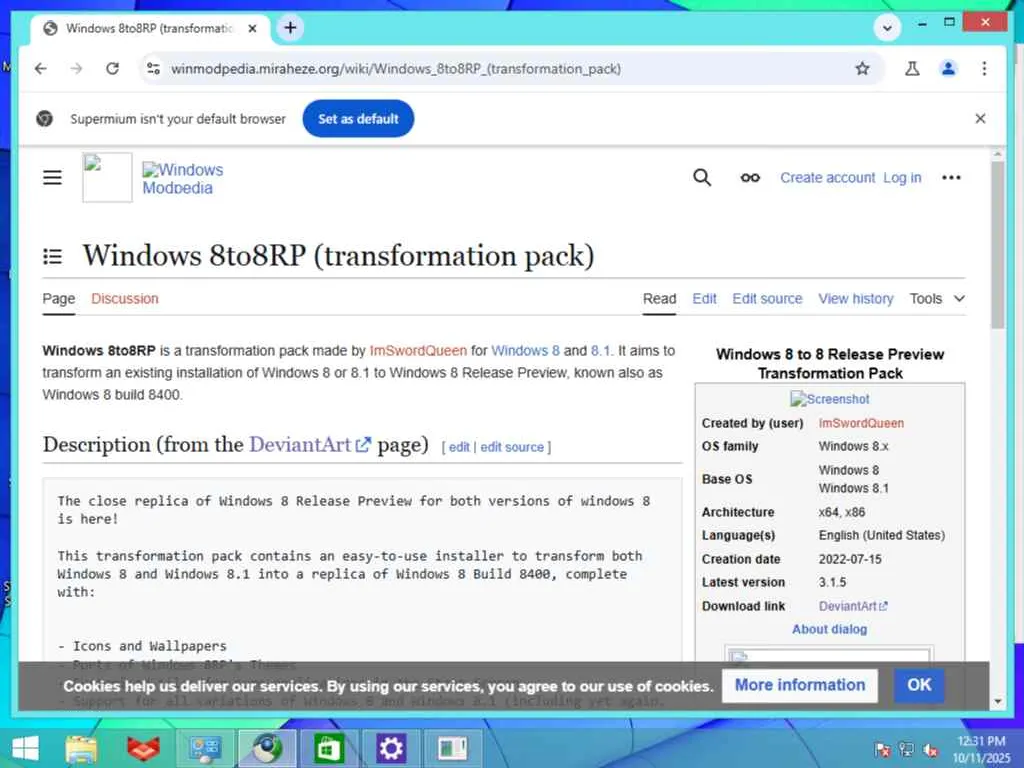Open the 8.1 link in intro
The width and height of the screenshot is (1024, 768).
[x=601, y=351]
